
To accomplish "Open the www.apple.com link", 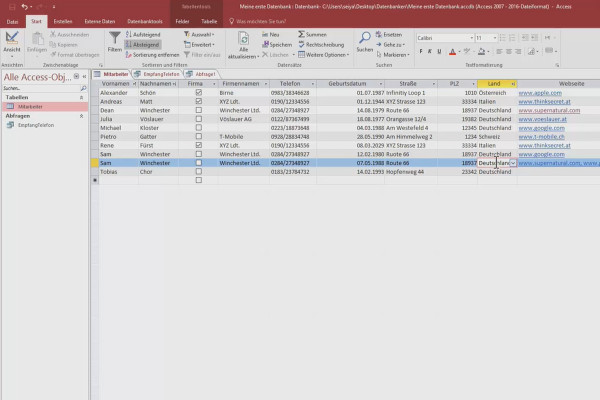I will coord(540,93).
